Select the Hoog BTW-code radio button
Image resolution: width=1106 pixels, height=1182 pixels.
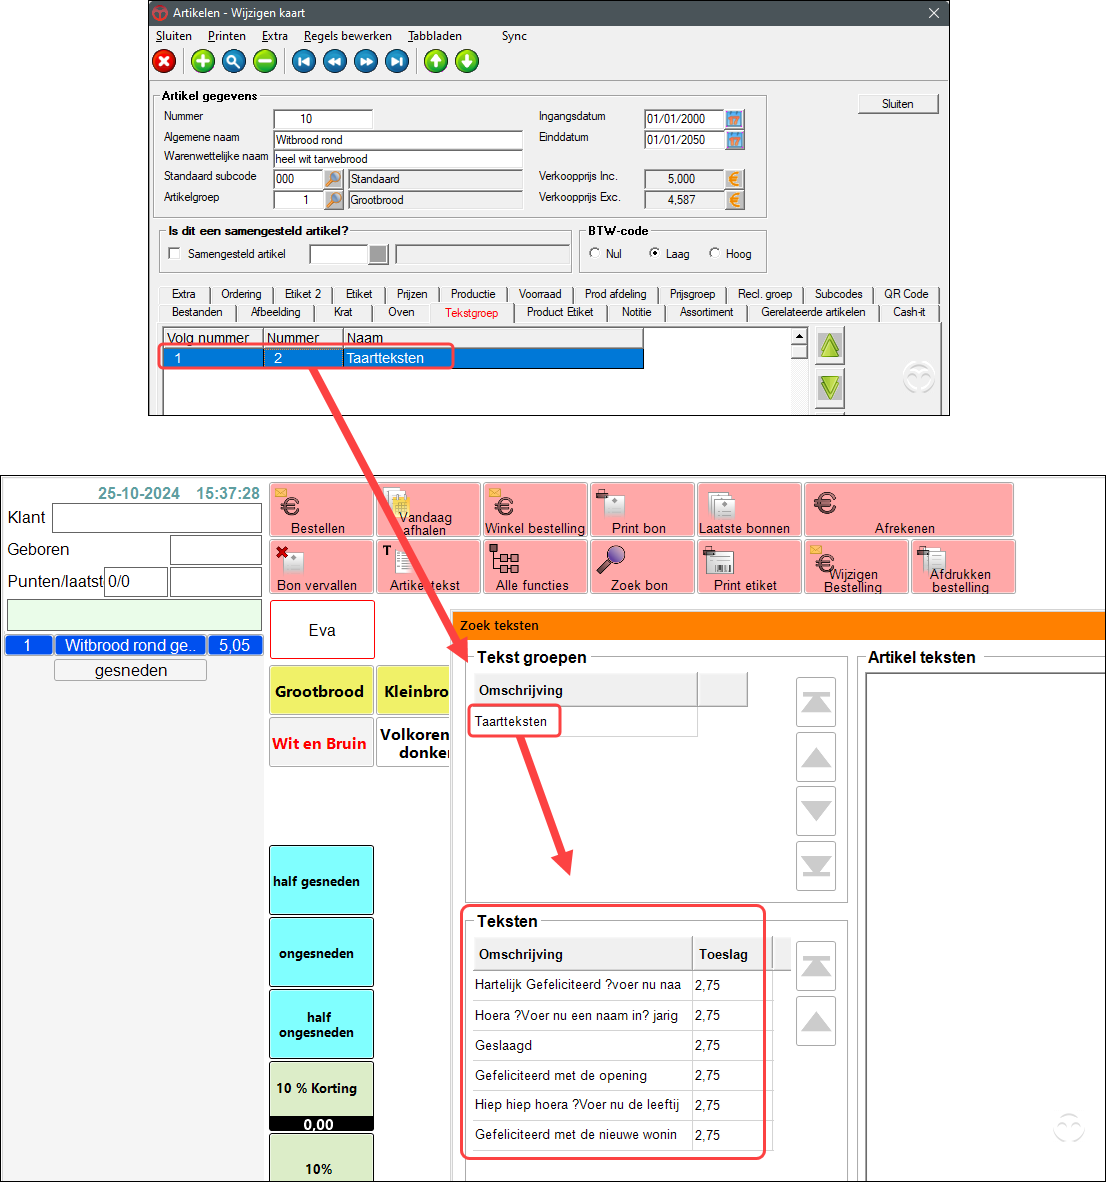click(x=714, y=253)
